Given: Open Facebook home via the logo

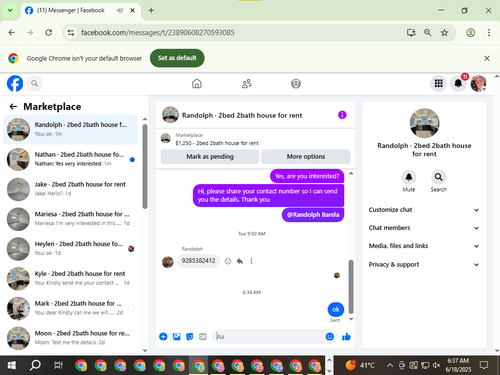Looking at the screenshot, I should (x=15, y=83).
